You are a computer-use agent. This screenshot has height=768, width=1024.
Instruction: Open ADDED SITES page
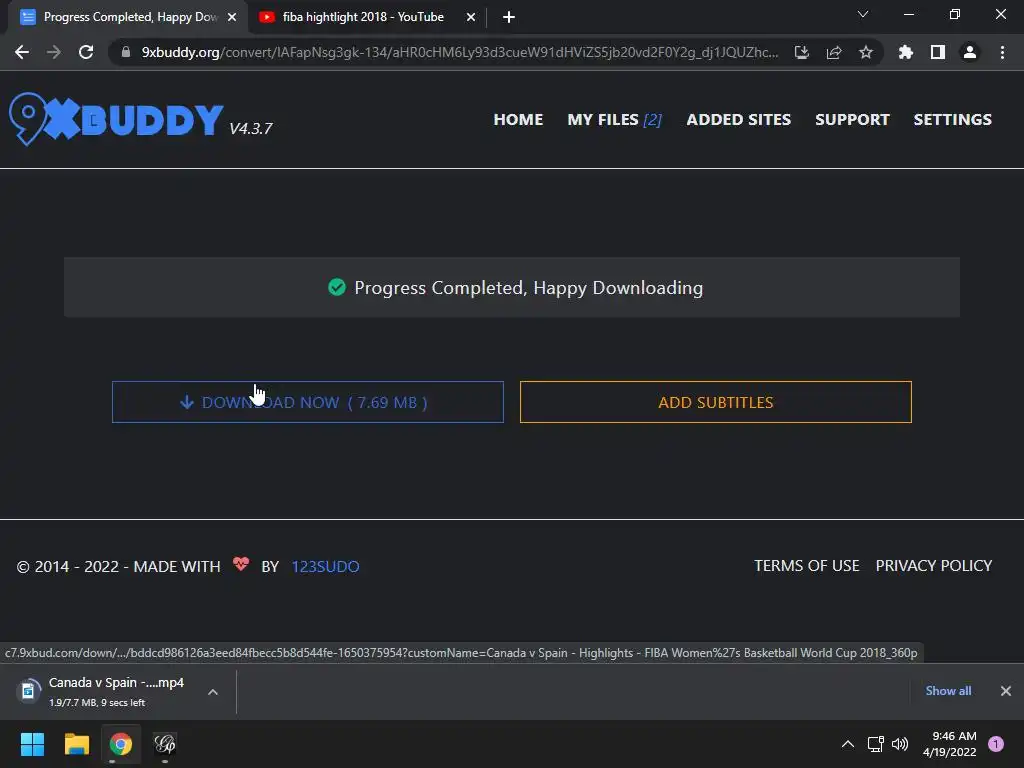tap(739, 120)
